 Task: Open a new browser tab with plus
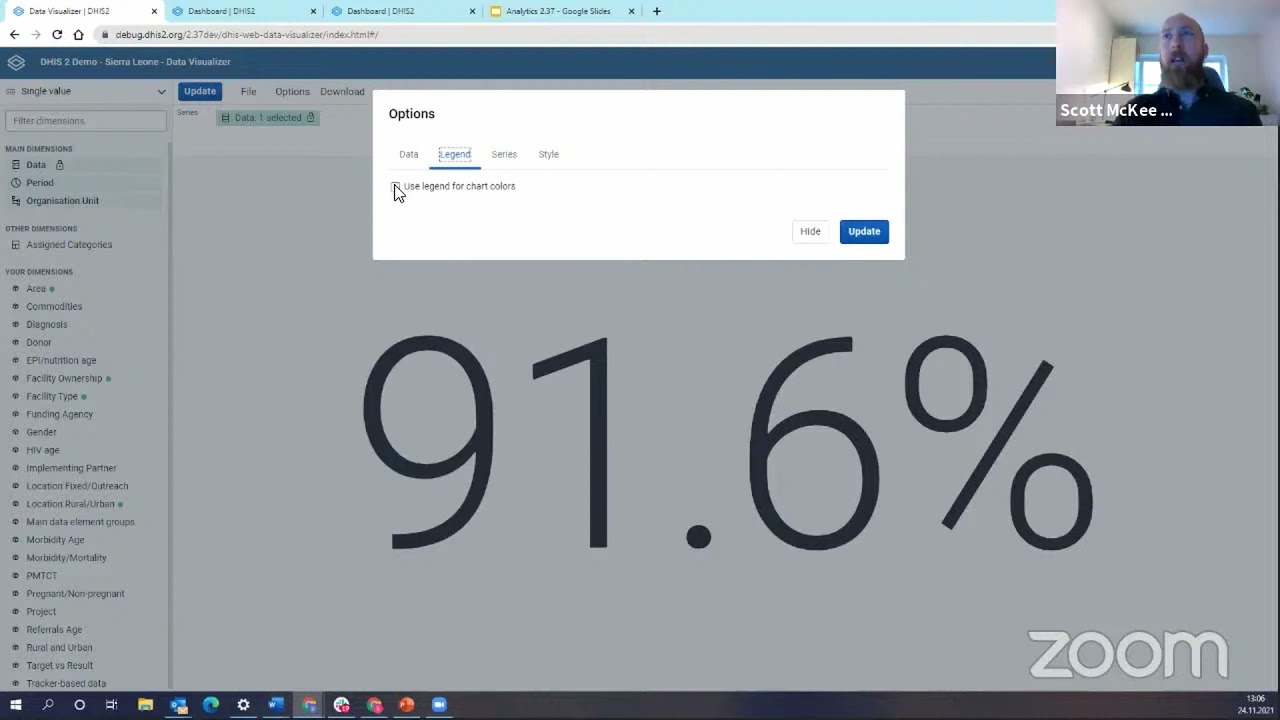pos(656,11)
